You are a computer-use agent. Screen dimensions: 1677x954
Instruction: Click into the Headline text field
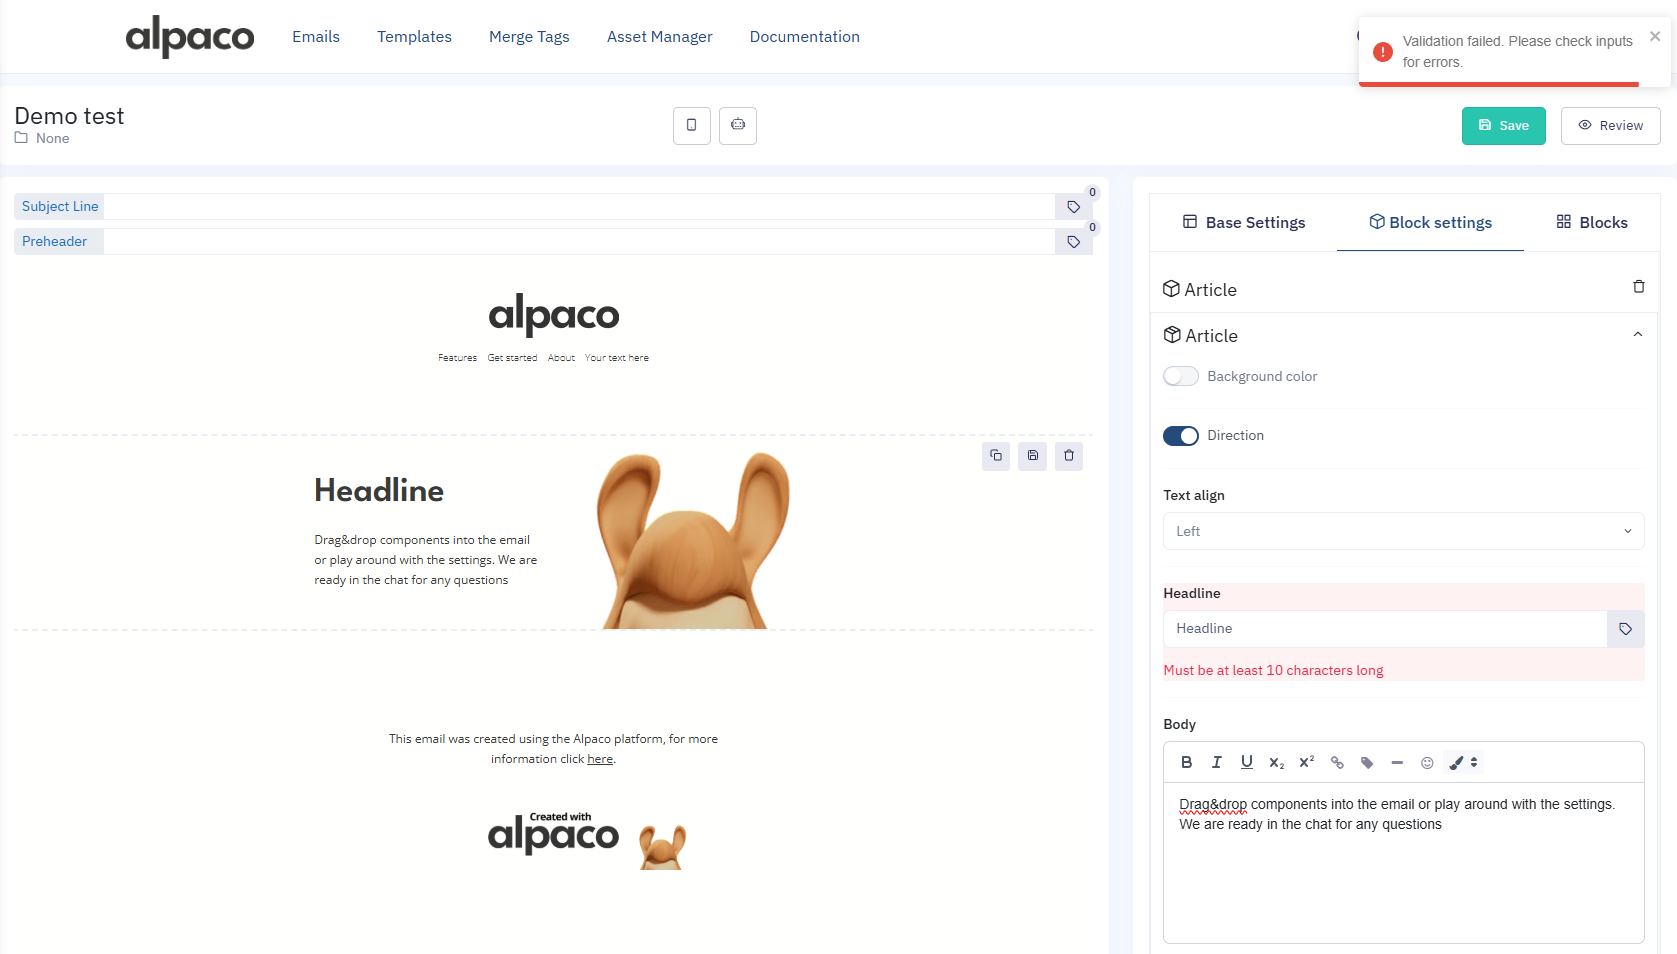(1384, 629)
